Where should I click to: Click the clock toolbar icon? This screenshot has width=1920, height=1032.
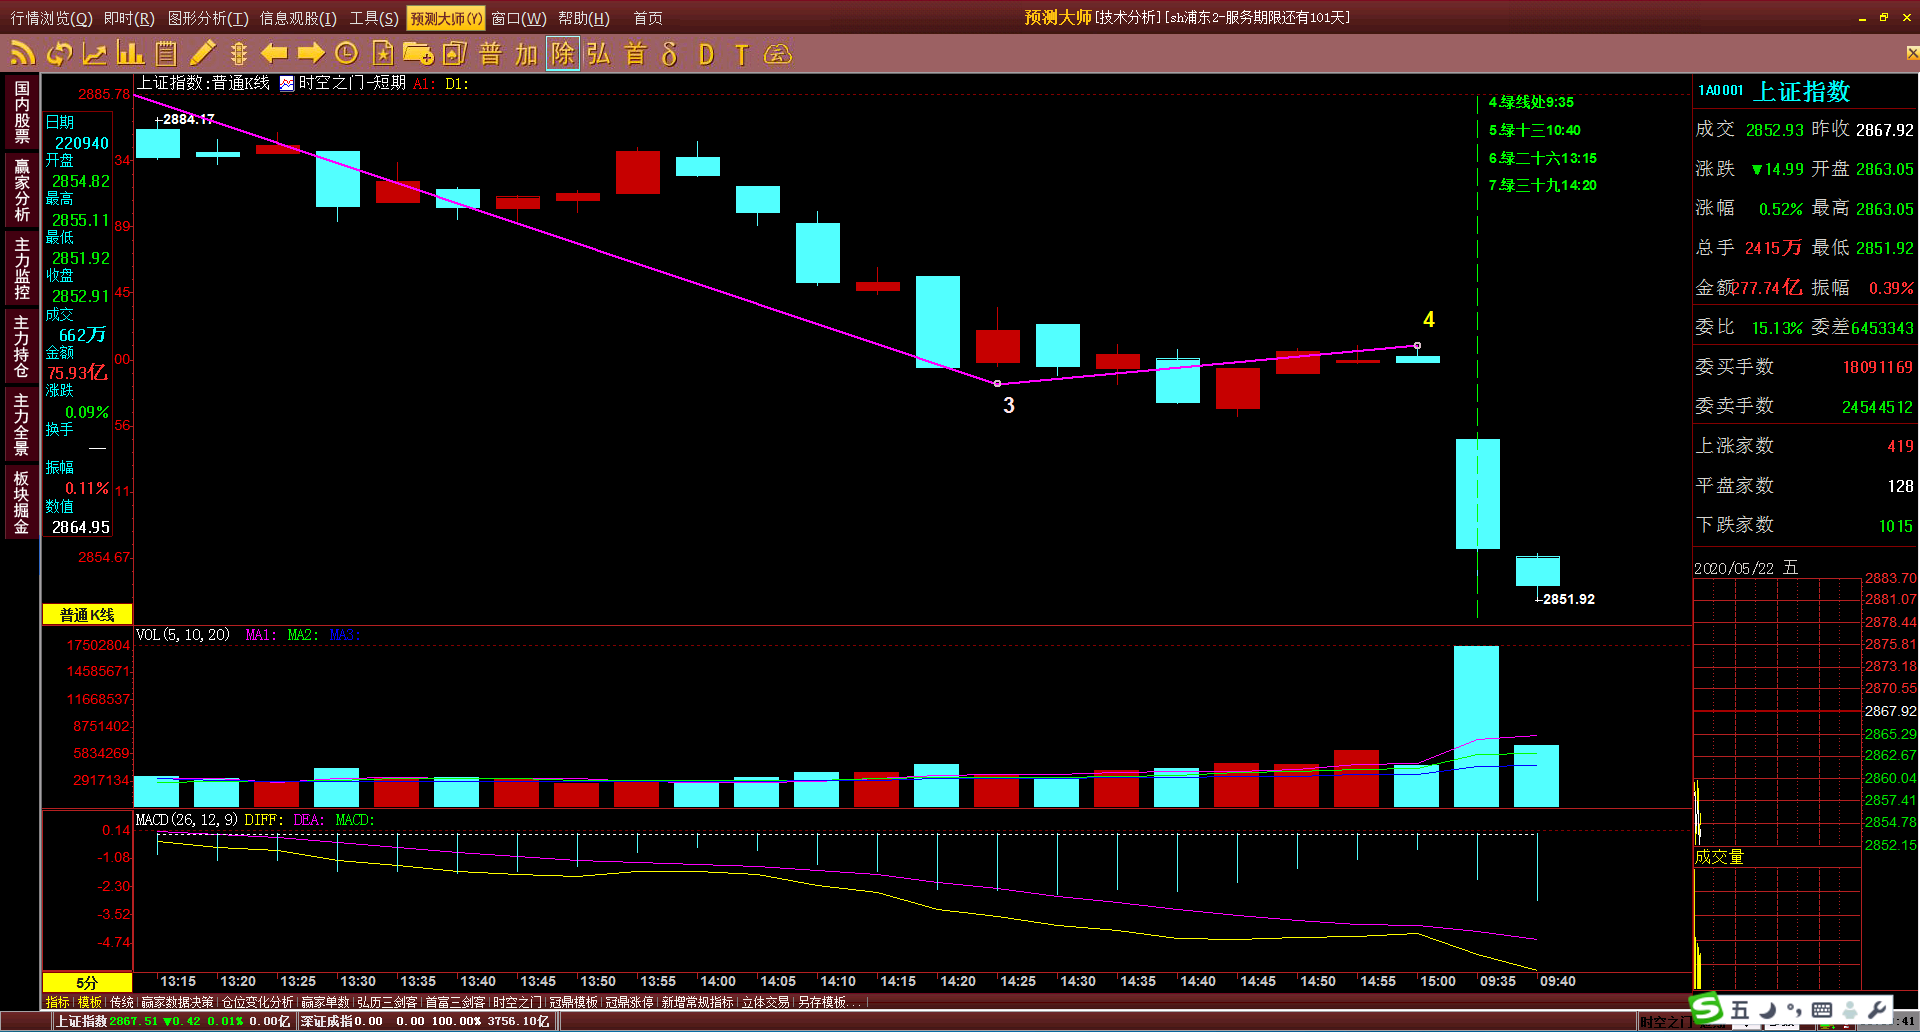[x=346, y=54]
